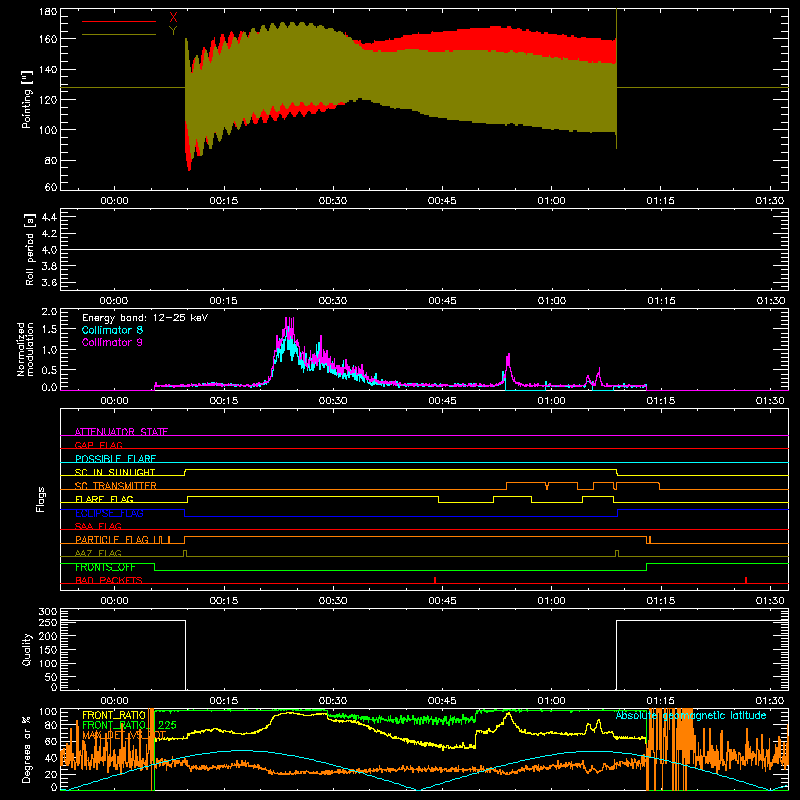Click the Roll period axis title

(x=30, y=250)
